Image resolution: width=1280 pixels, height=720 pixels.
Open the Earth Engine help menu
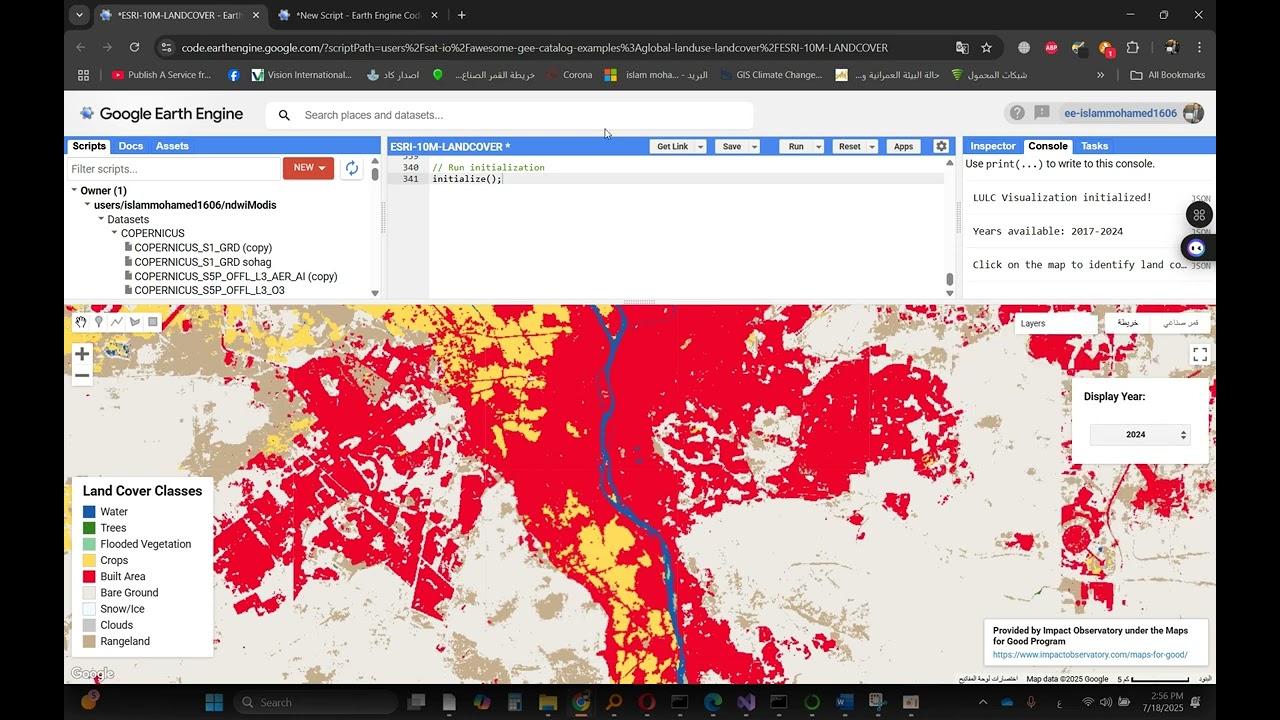tap(1017, 113)
